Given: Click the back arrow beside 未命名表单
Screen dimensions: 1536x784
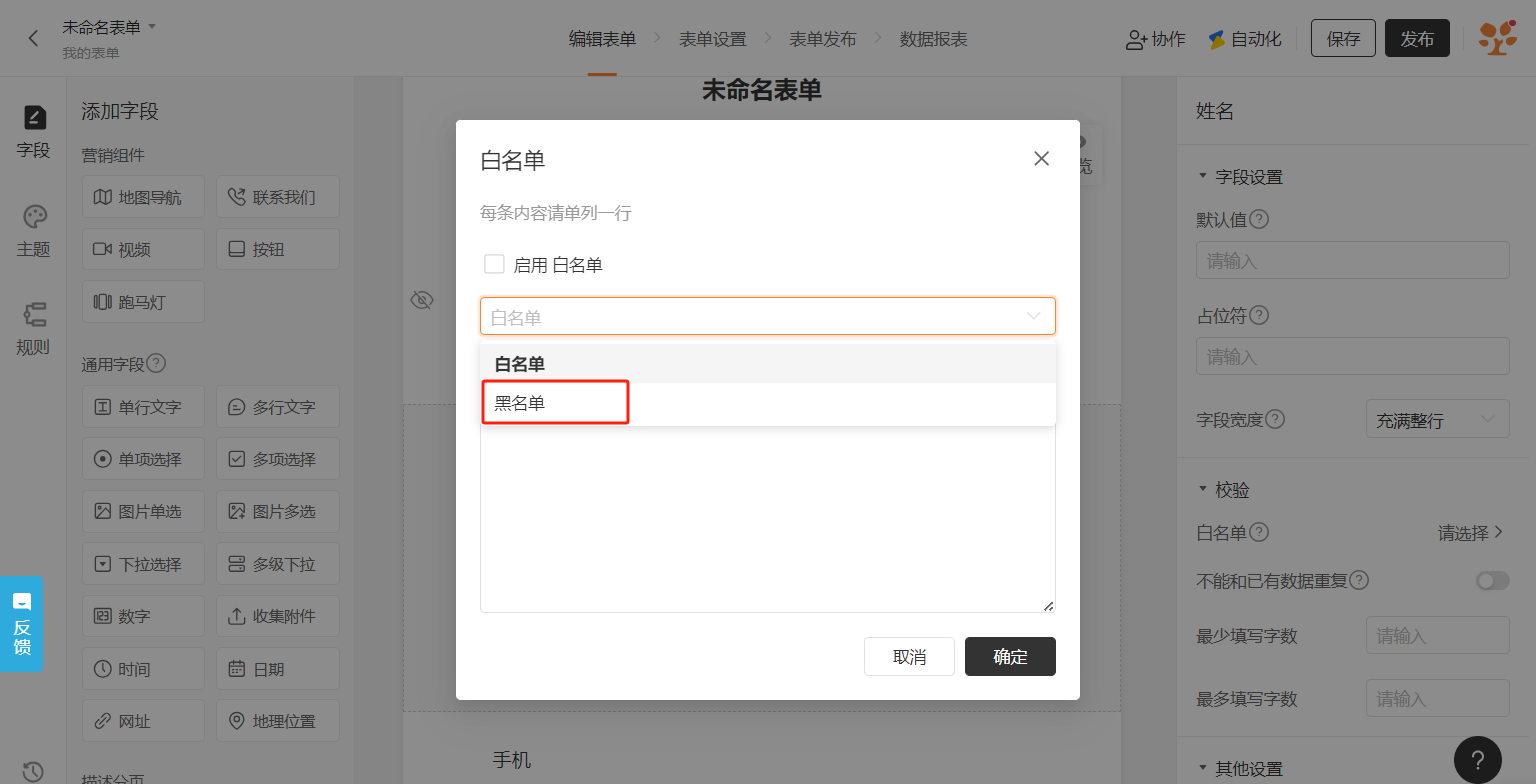Looking at the screenshot, I should point(33,38).
